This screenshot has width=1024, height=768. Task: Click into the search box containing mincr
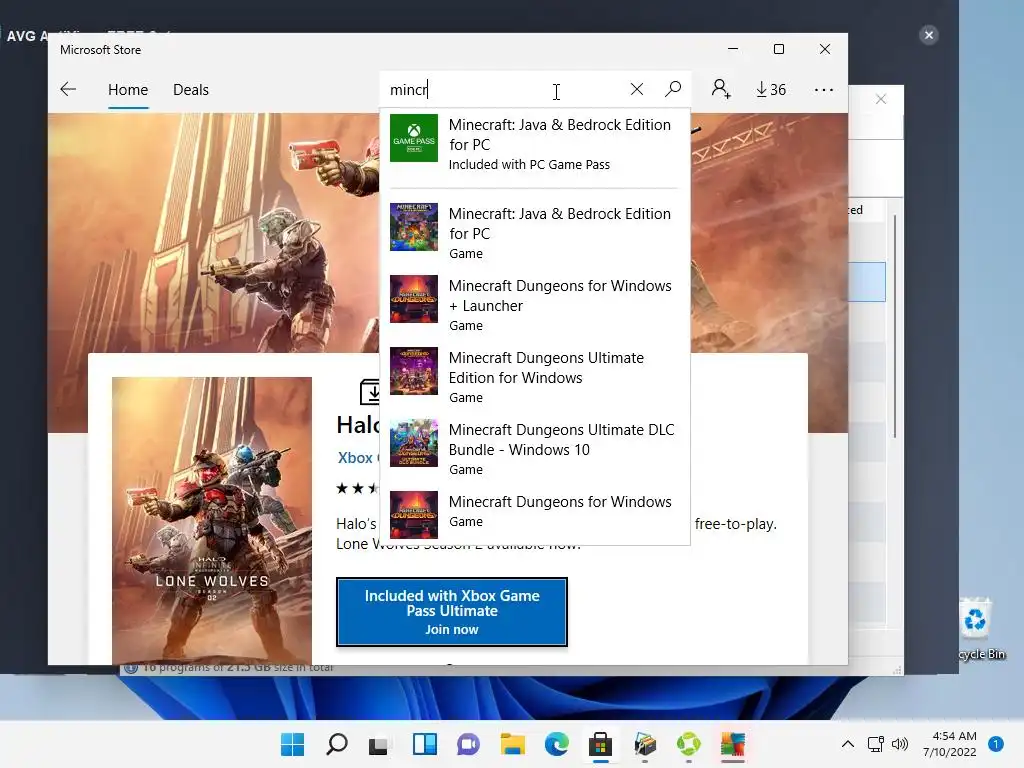click(503, 89)
